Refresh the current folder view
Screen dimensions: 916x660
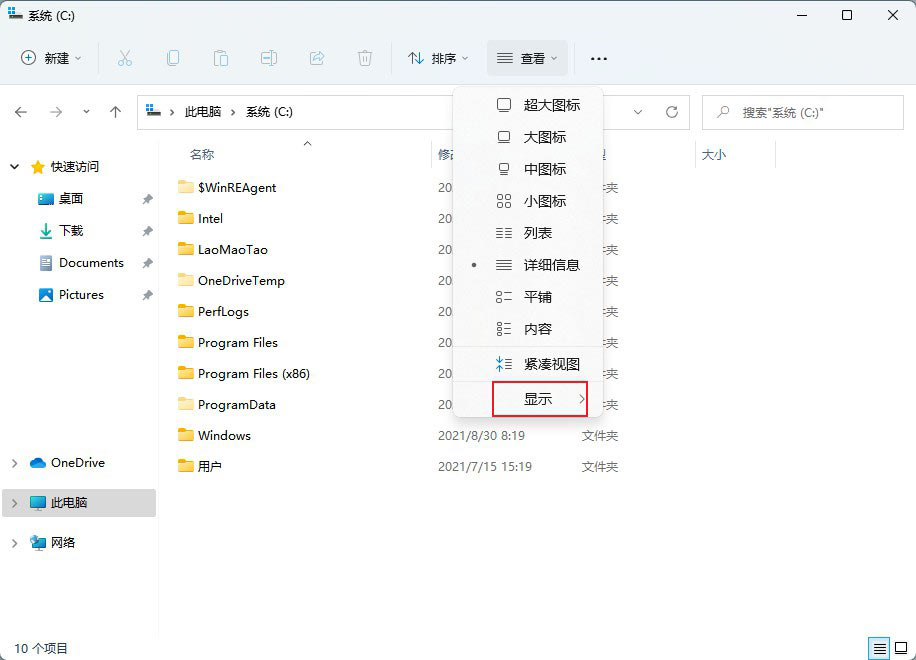(x=672, y=112)
